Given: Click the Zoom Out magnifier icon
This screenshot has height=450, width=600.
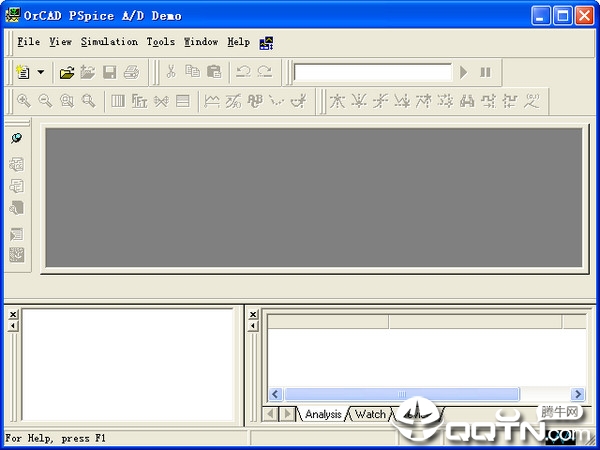Looking at the screenshot, I should [45, 101].
